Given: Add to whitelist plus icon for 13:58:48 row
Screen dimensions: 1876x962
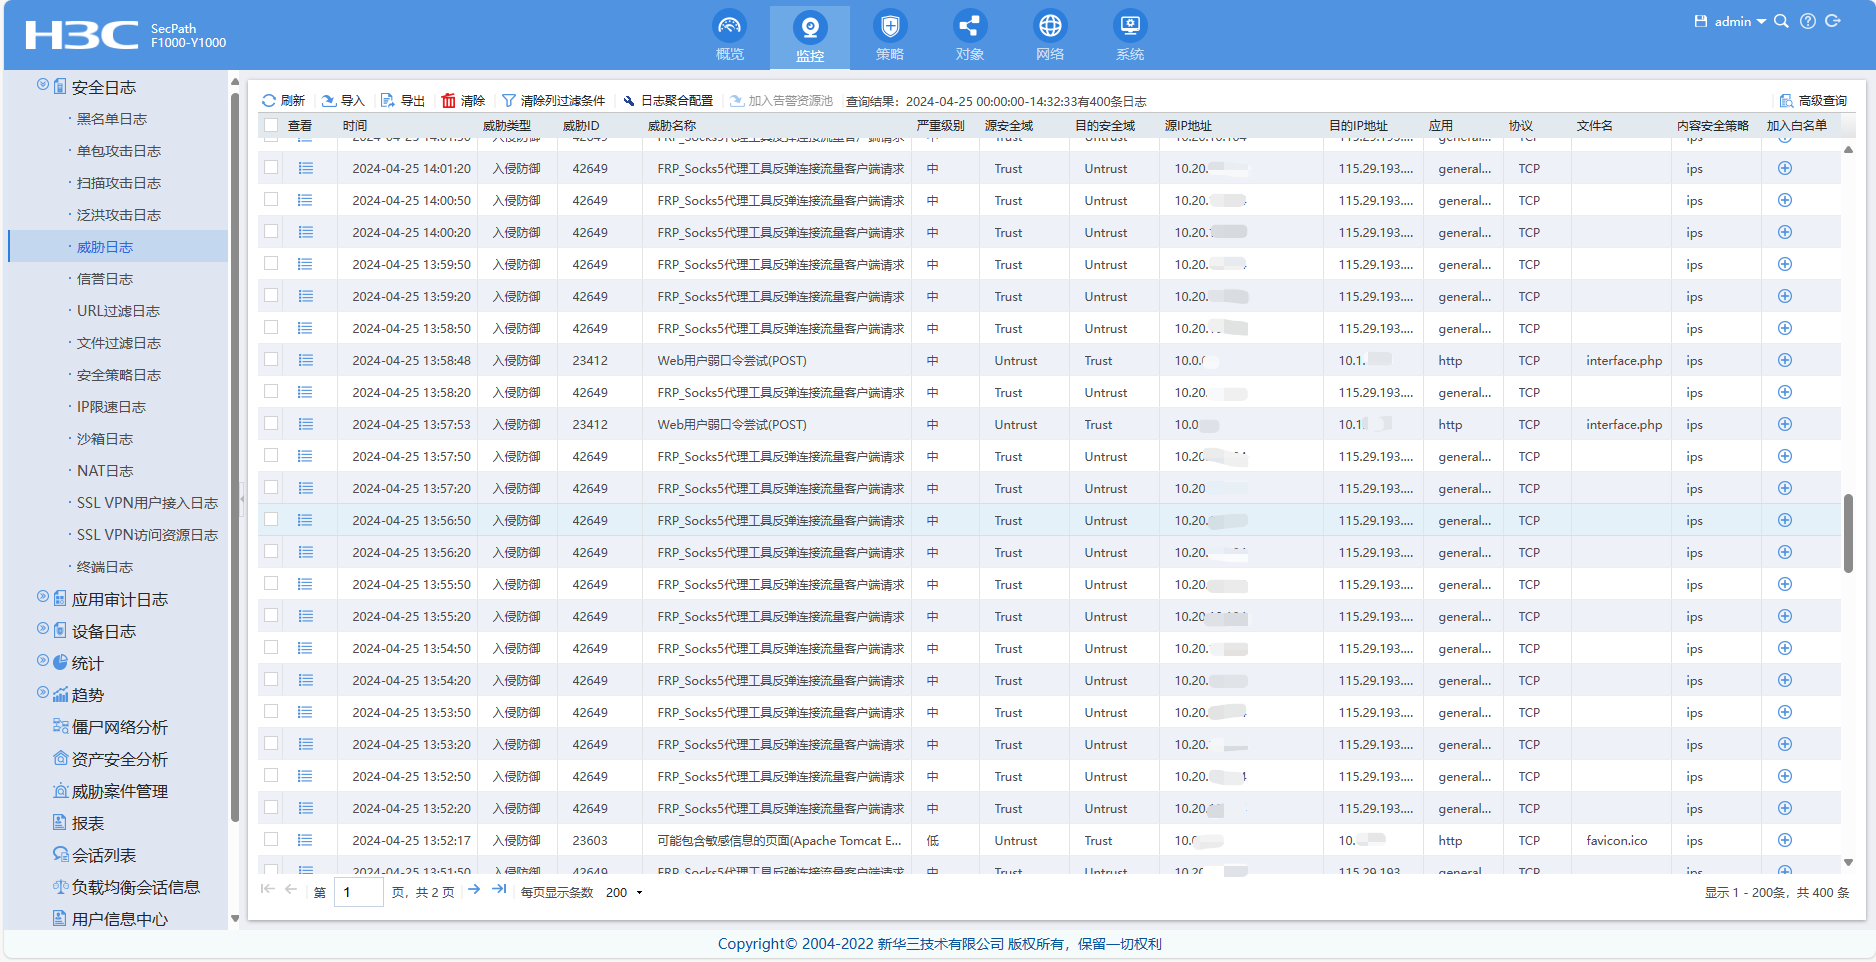Looking at the screenshot, I should click(x=1785, y=360).
